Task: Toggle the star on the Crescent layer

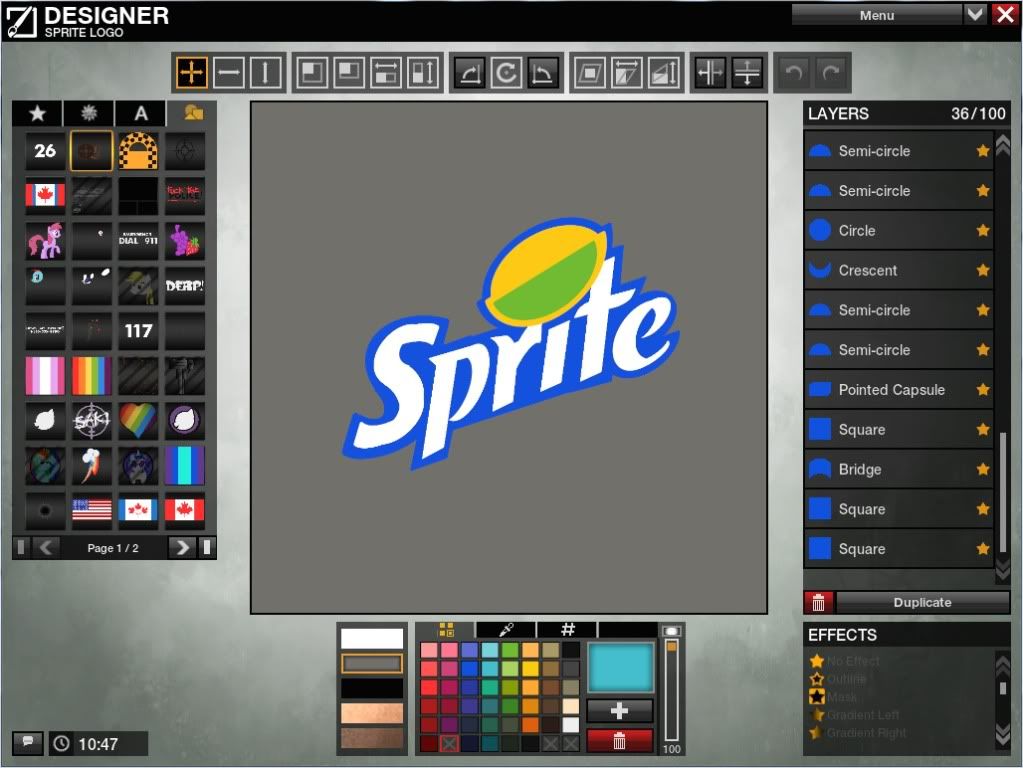Action: pyautogui.click(x=983, y=270)
